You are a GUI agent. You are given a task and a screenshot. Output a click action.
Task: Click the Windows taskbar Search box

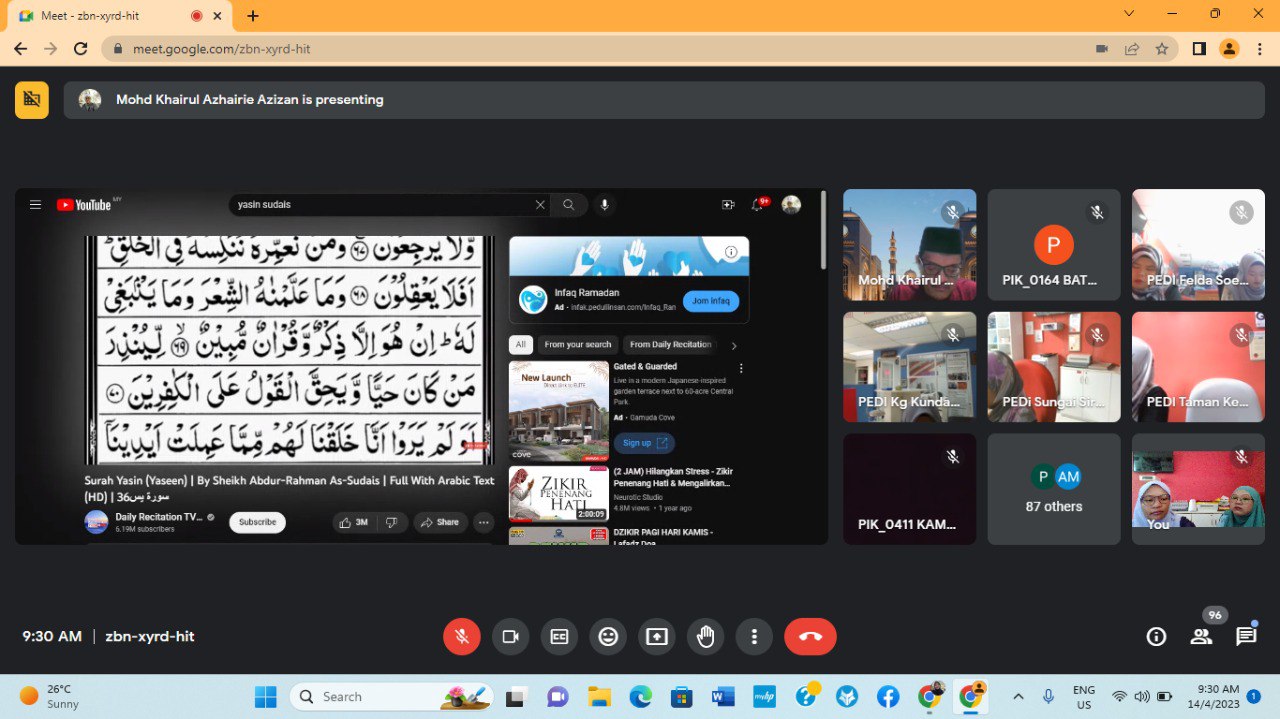coord(392,697)
